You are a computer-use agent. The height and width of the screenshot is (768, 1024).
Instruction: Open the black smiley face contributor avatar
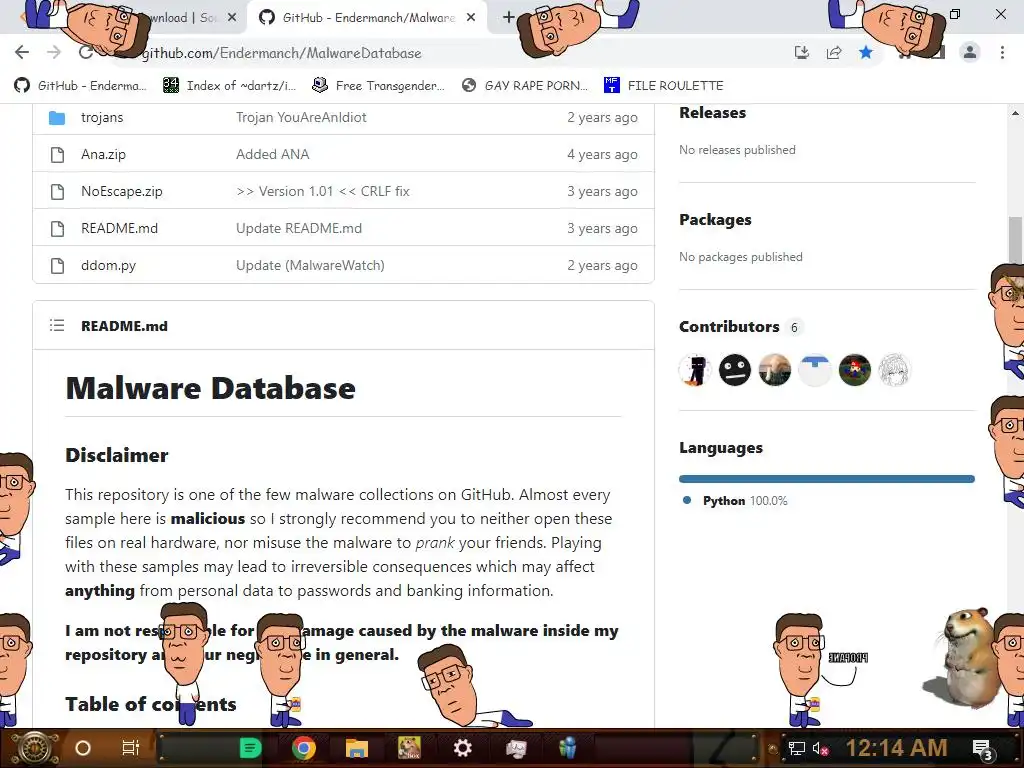(x=735, y=370)
